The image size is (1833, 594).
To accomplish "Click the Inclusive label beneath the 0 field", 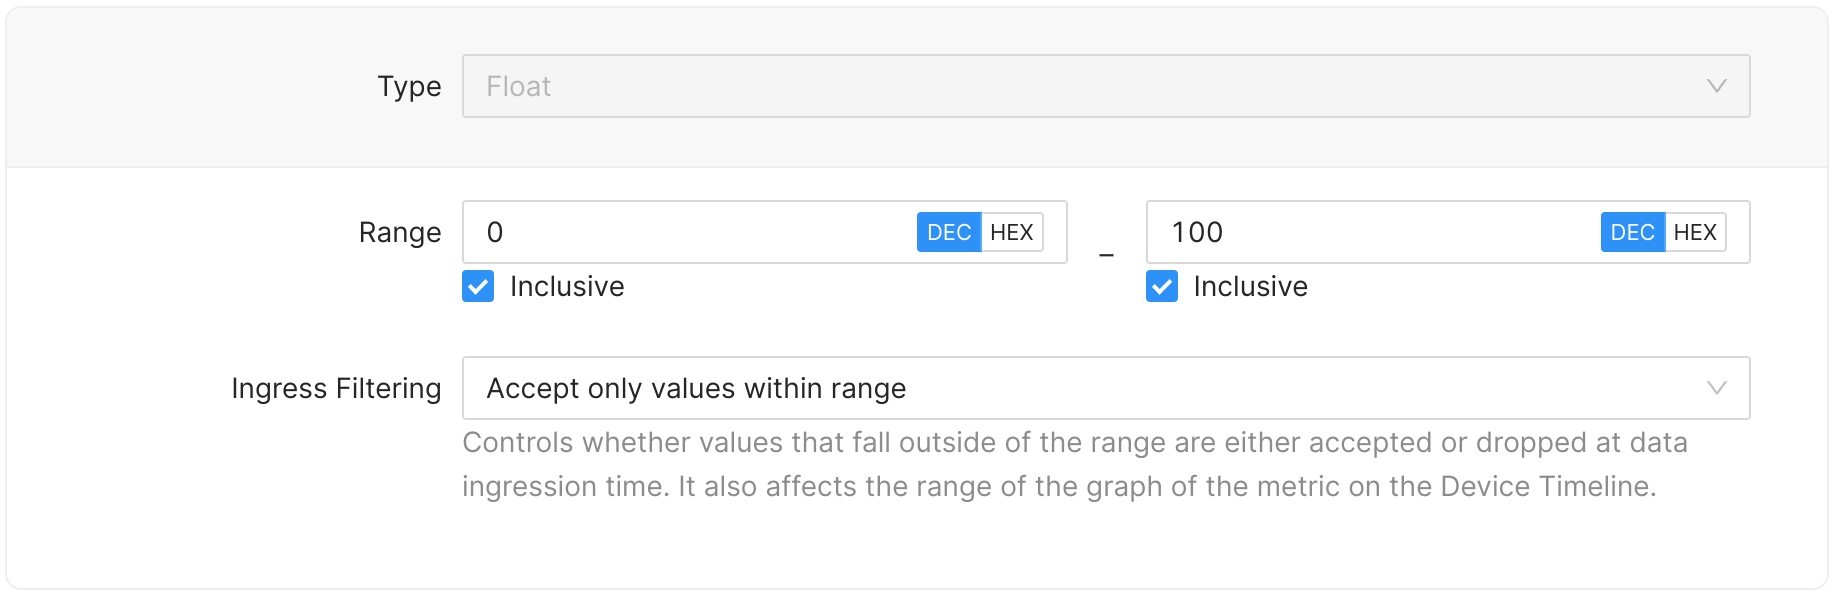I will pos(567,287).
